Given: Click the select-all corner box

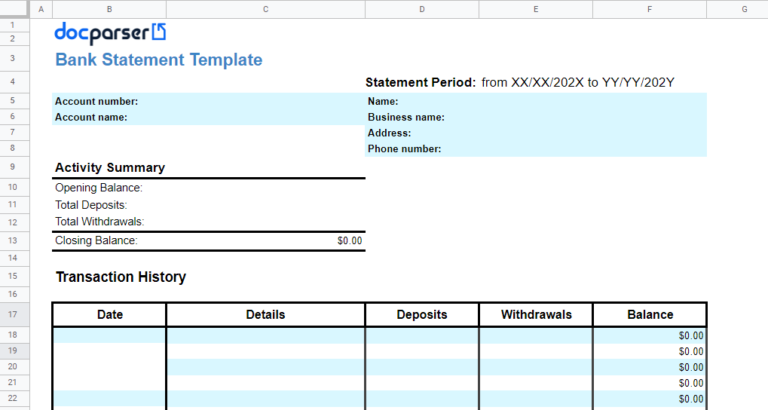Looking at the screenshot, I should coord(14,9).
